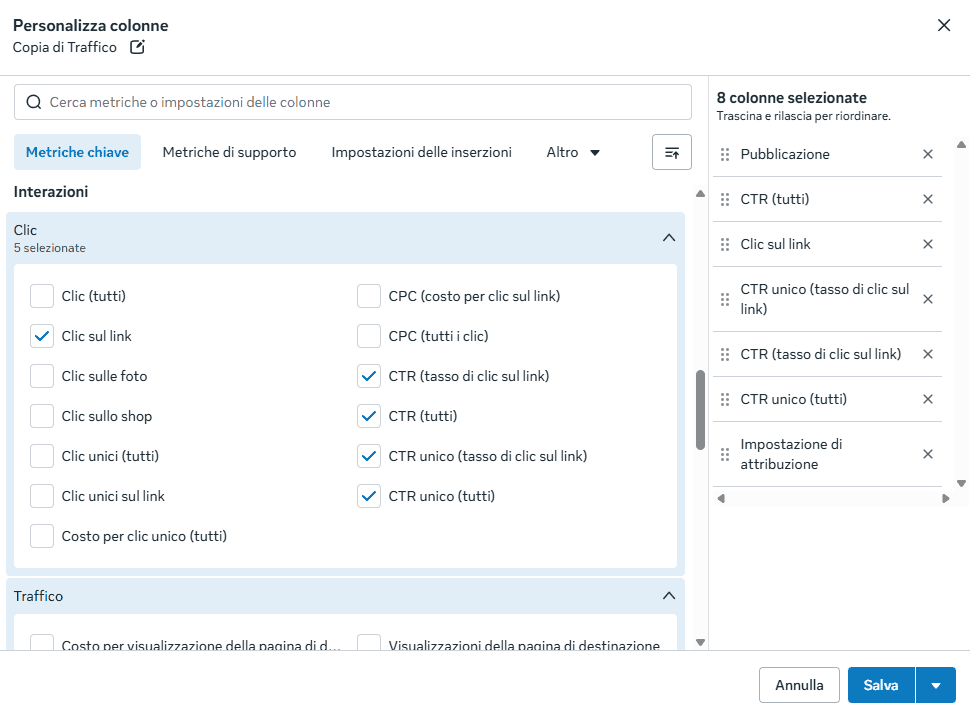Grab the drag handle for Pubblicazione
Viewport: 970px width, 718px height.
(725, 154)
